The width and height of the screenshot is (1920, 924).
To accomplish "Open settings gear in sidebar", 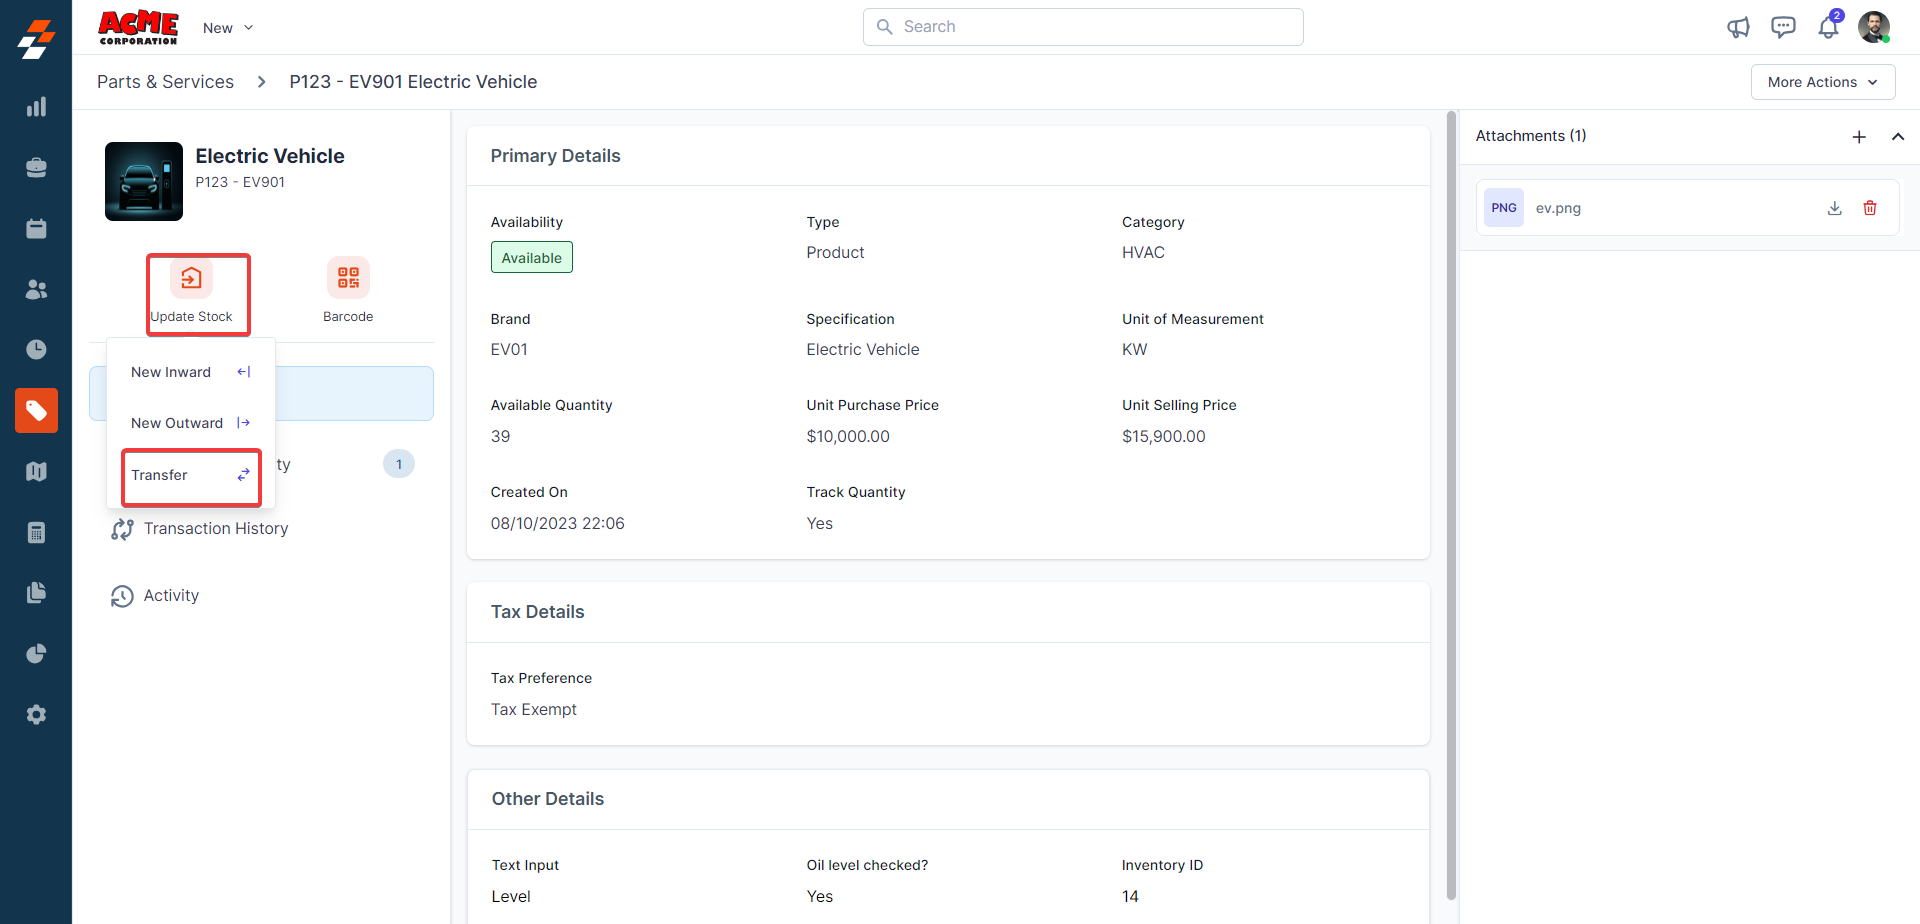I will click(36, 715).
